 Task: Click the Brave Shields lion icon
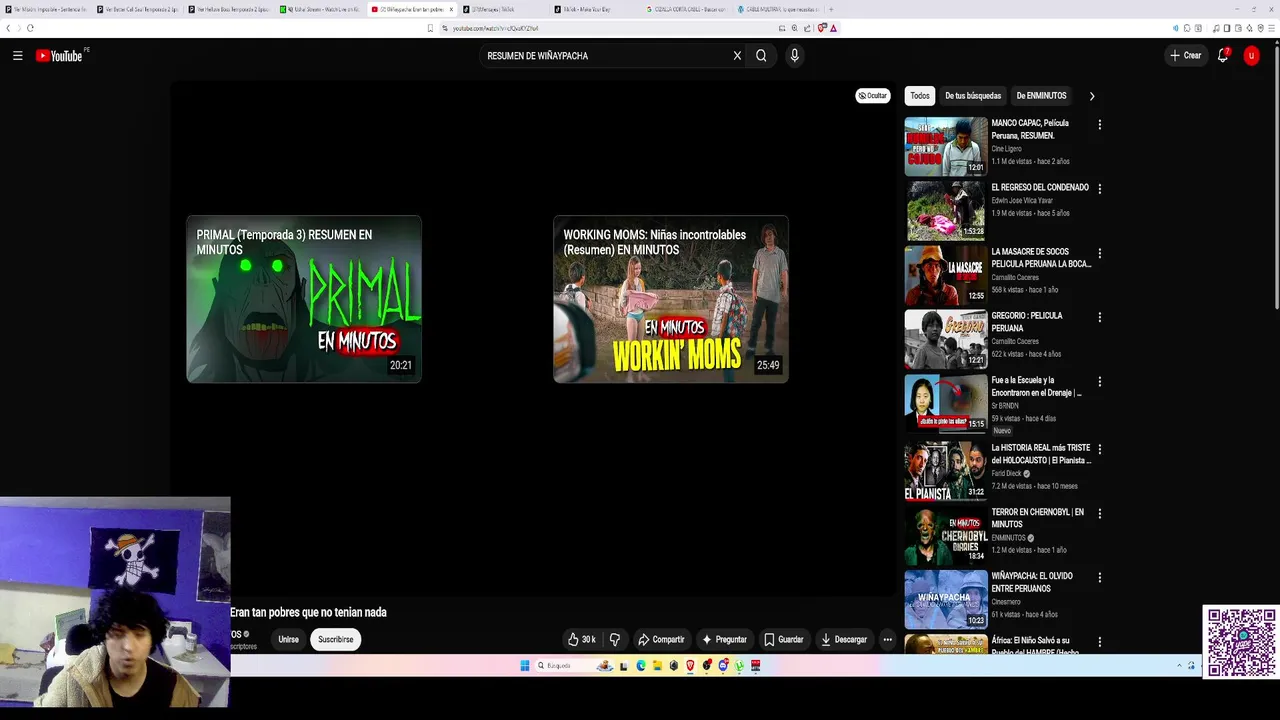pos(821,28)
